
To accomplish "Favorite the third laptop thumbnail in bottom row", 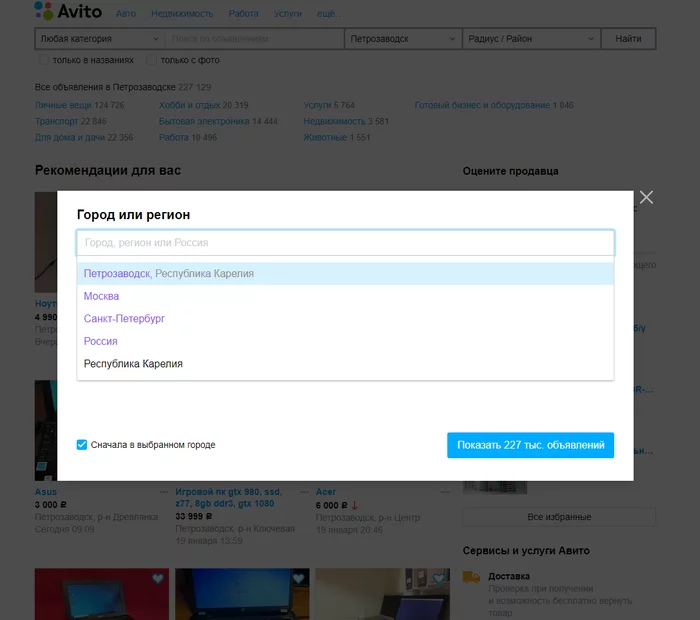I will click(x=438, y=578).
